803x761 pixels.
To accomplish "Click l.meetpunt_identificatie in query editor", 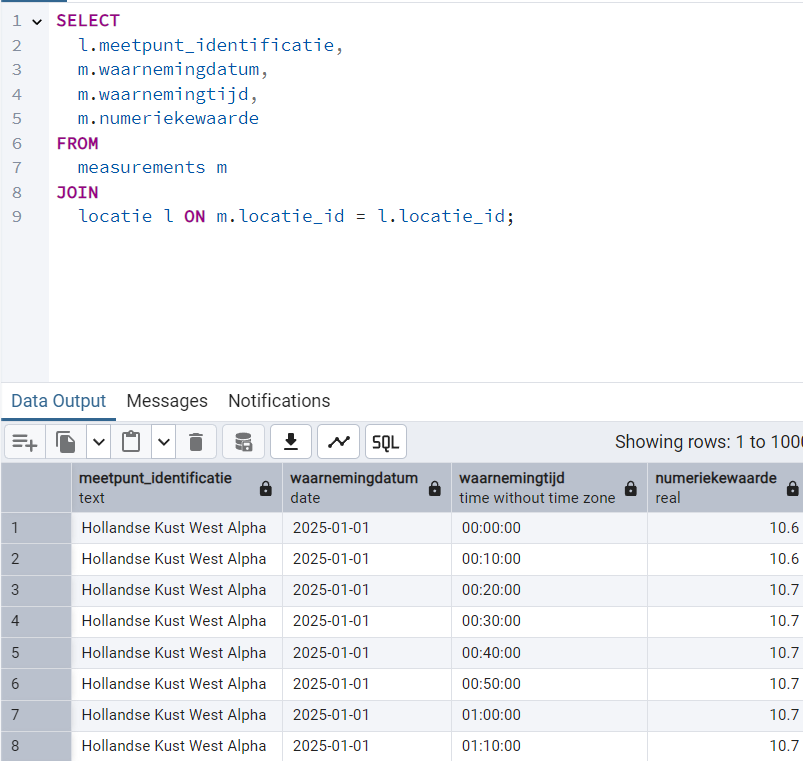I will pos(206,45).
